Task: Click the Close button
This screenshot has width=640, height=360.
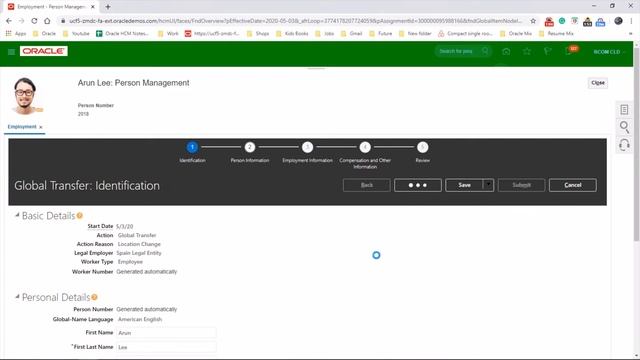Action: click(598, 83)
